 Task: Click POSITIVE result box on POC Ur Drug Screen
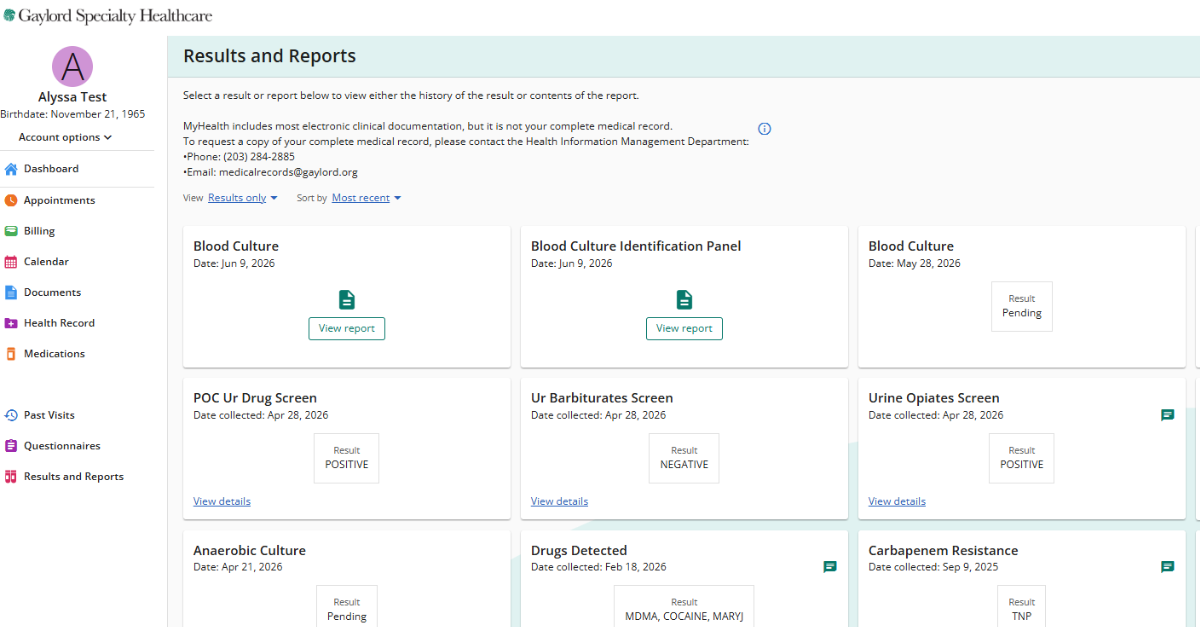346,458
